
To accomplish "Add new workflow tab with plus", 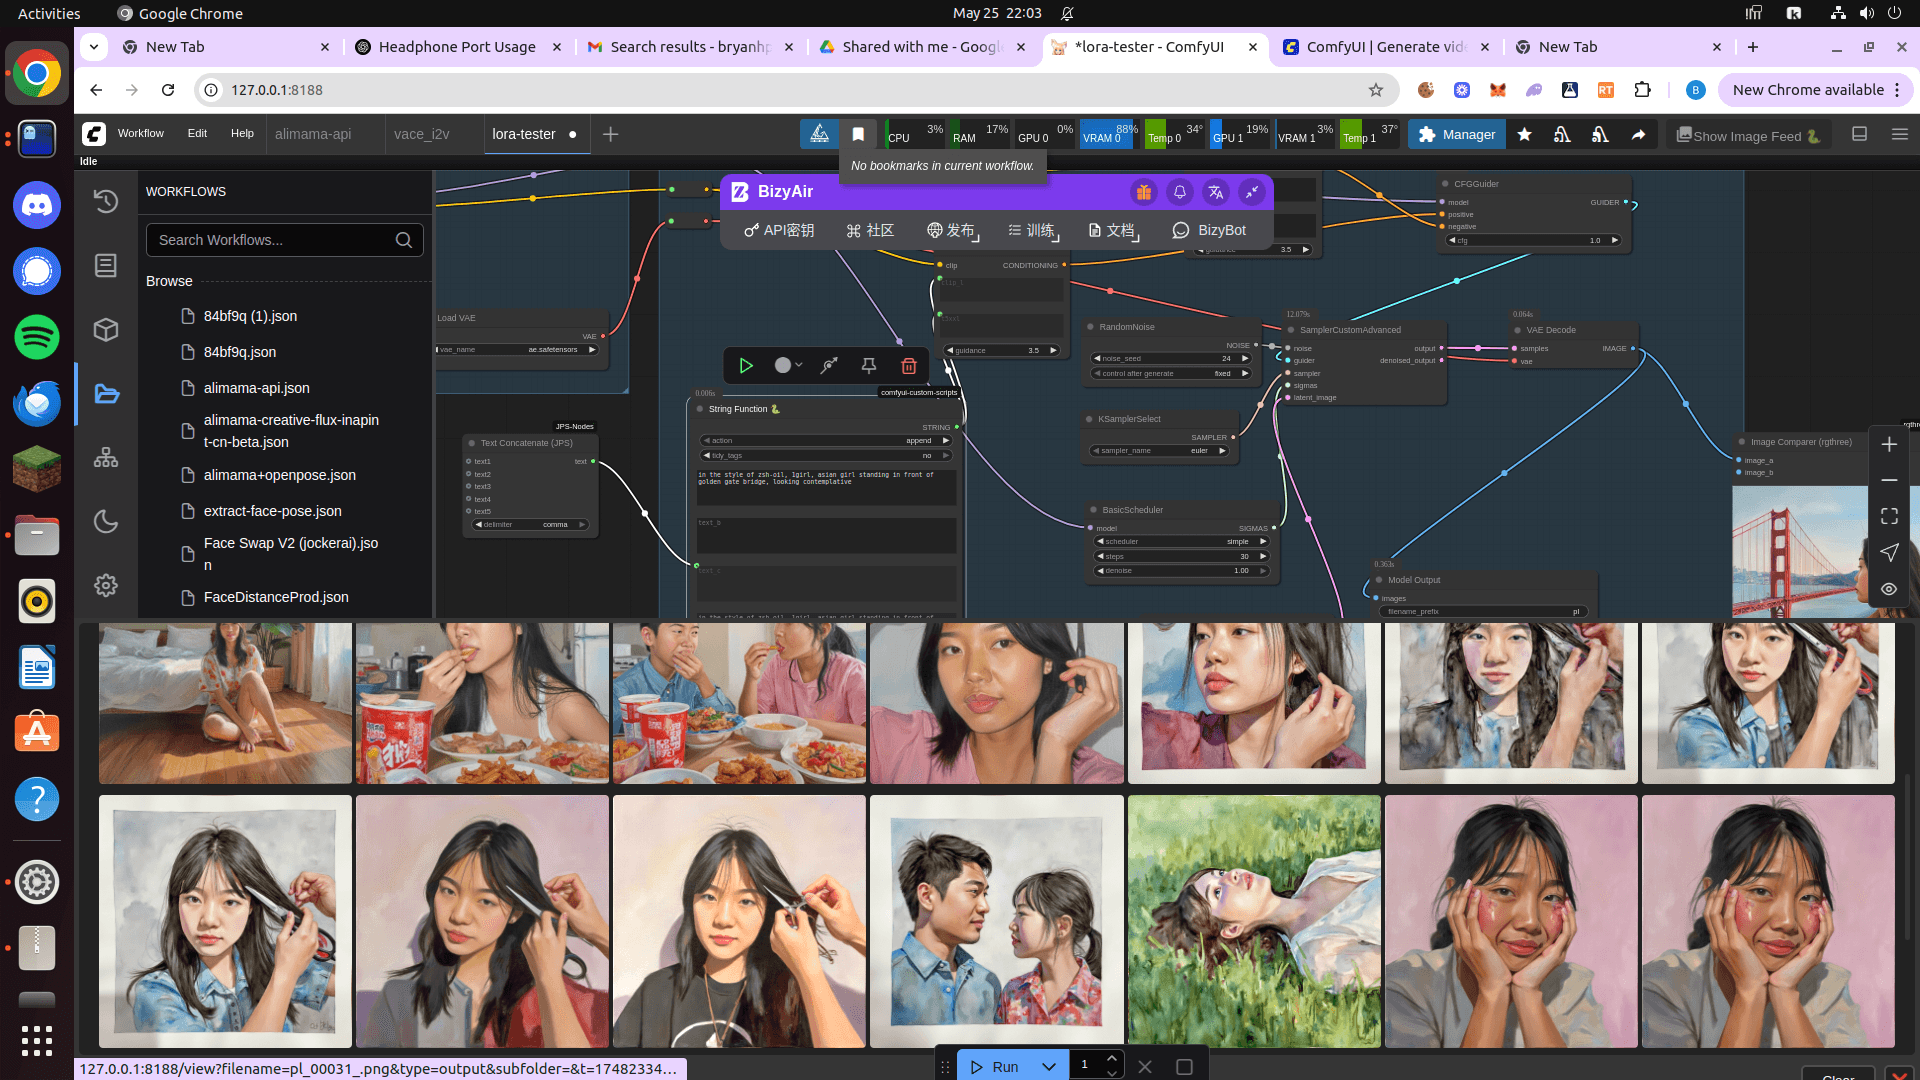I will pyautogui.click(x=610, y=134).
